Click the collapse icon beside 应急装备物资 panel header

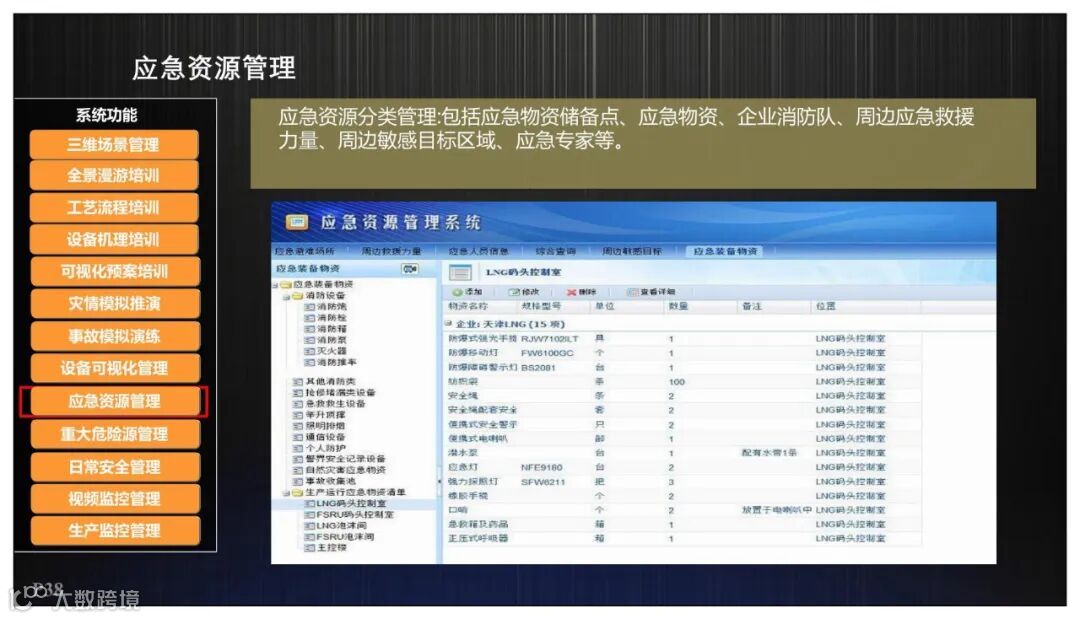click(410, 269)
